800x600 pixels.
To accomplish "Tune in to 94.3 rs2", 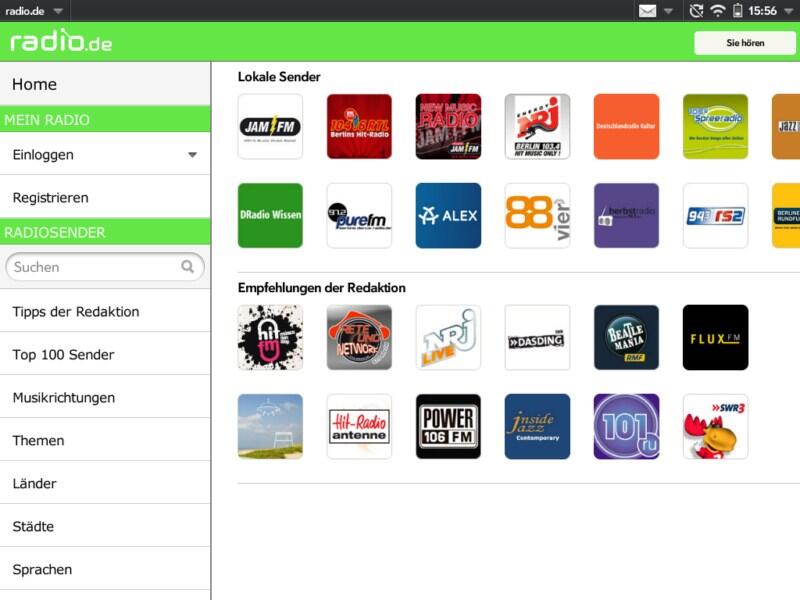I will coord(715,215).
